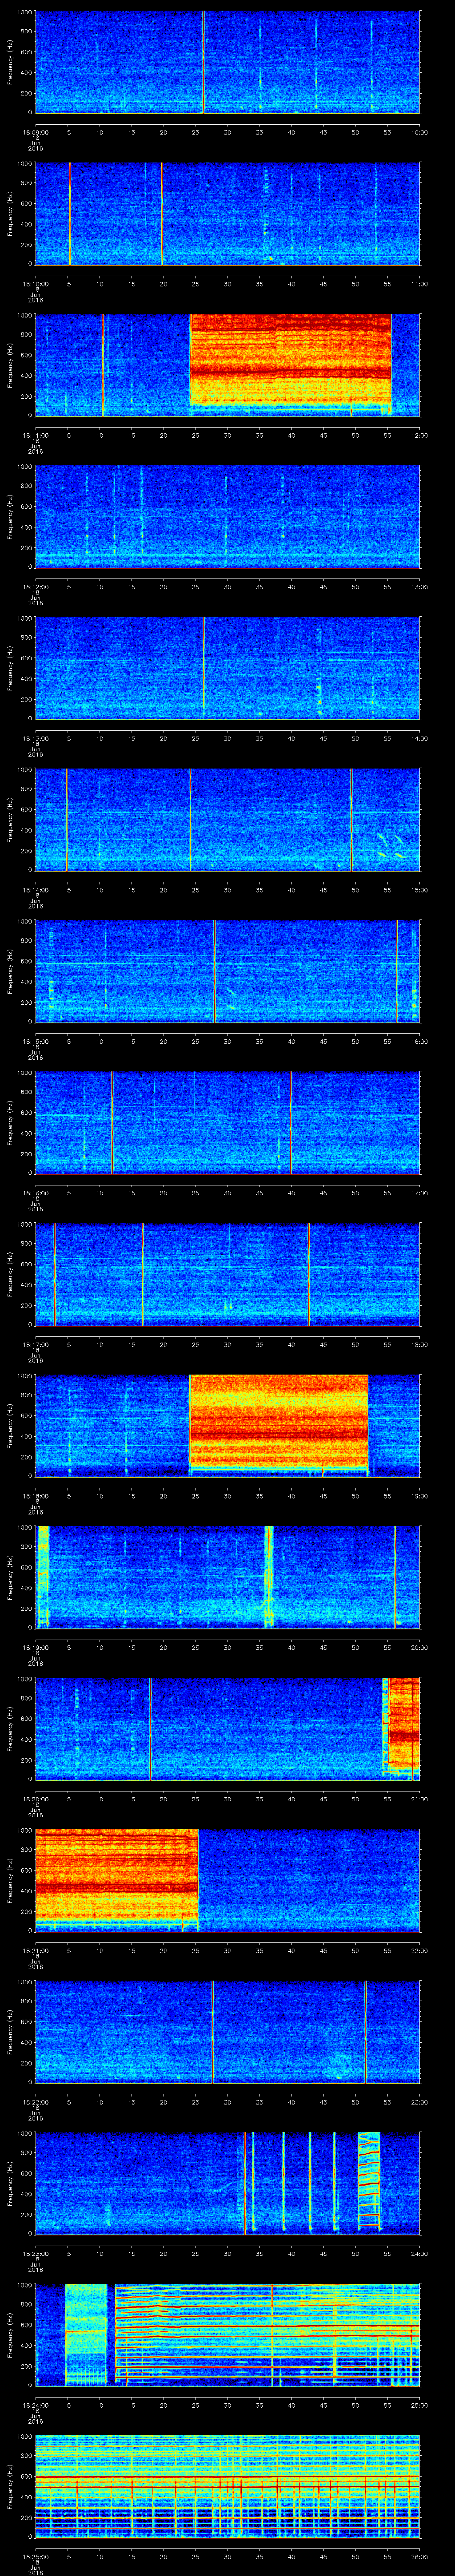Viewport: 455px width, 2576px height.
Task: Click the 18:22:00 start time label
Action: [x=35, y=2102]
